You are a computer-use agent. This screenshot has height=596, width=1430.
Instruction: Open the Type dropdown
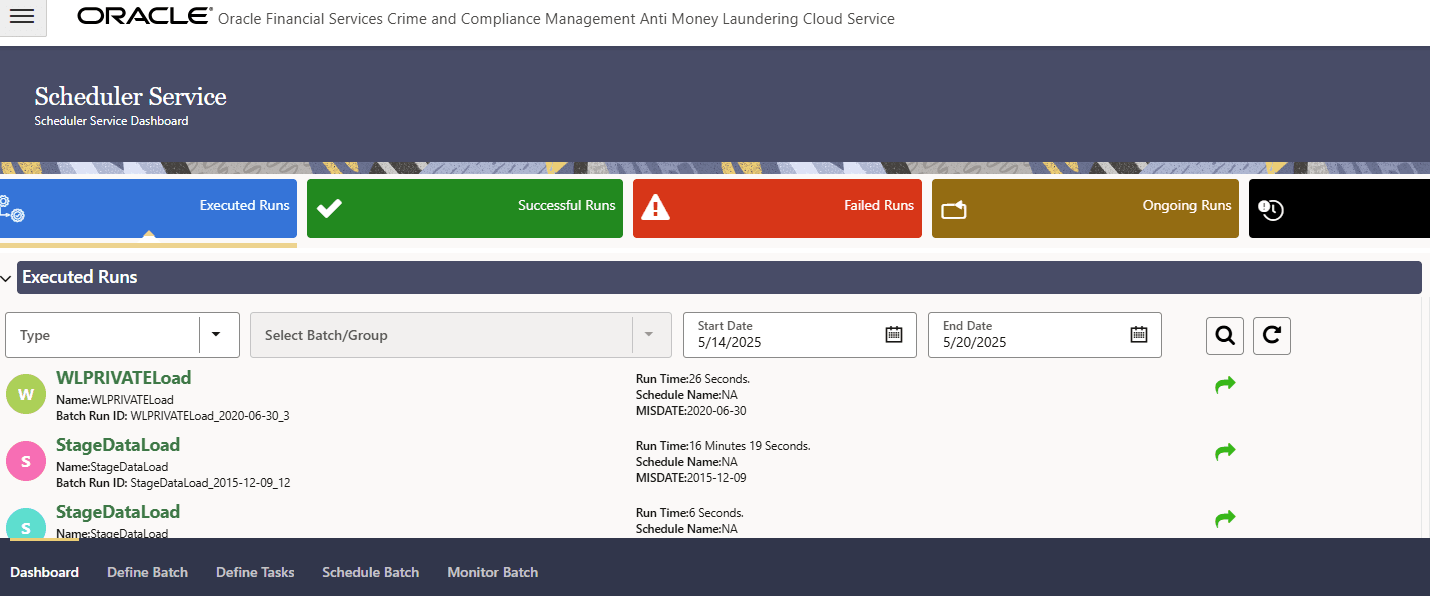tap(217, 335)
